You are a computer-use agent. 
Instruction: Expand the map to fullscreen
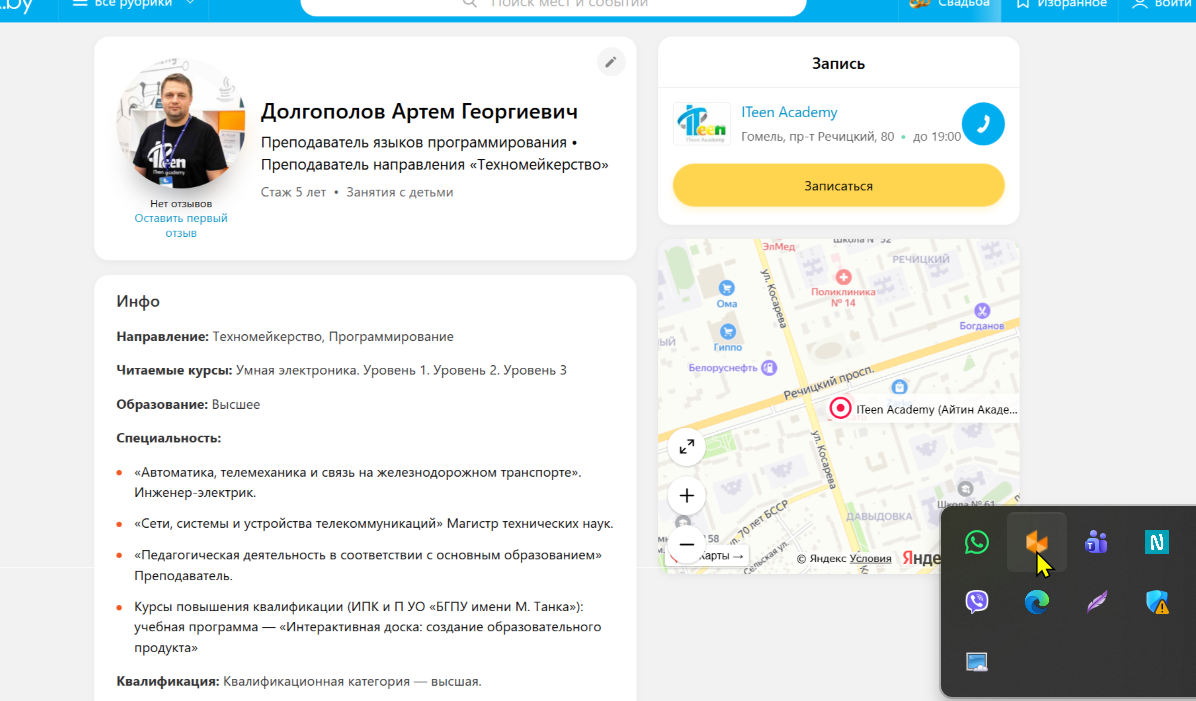click(x=686, y=447)
